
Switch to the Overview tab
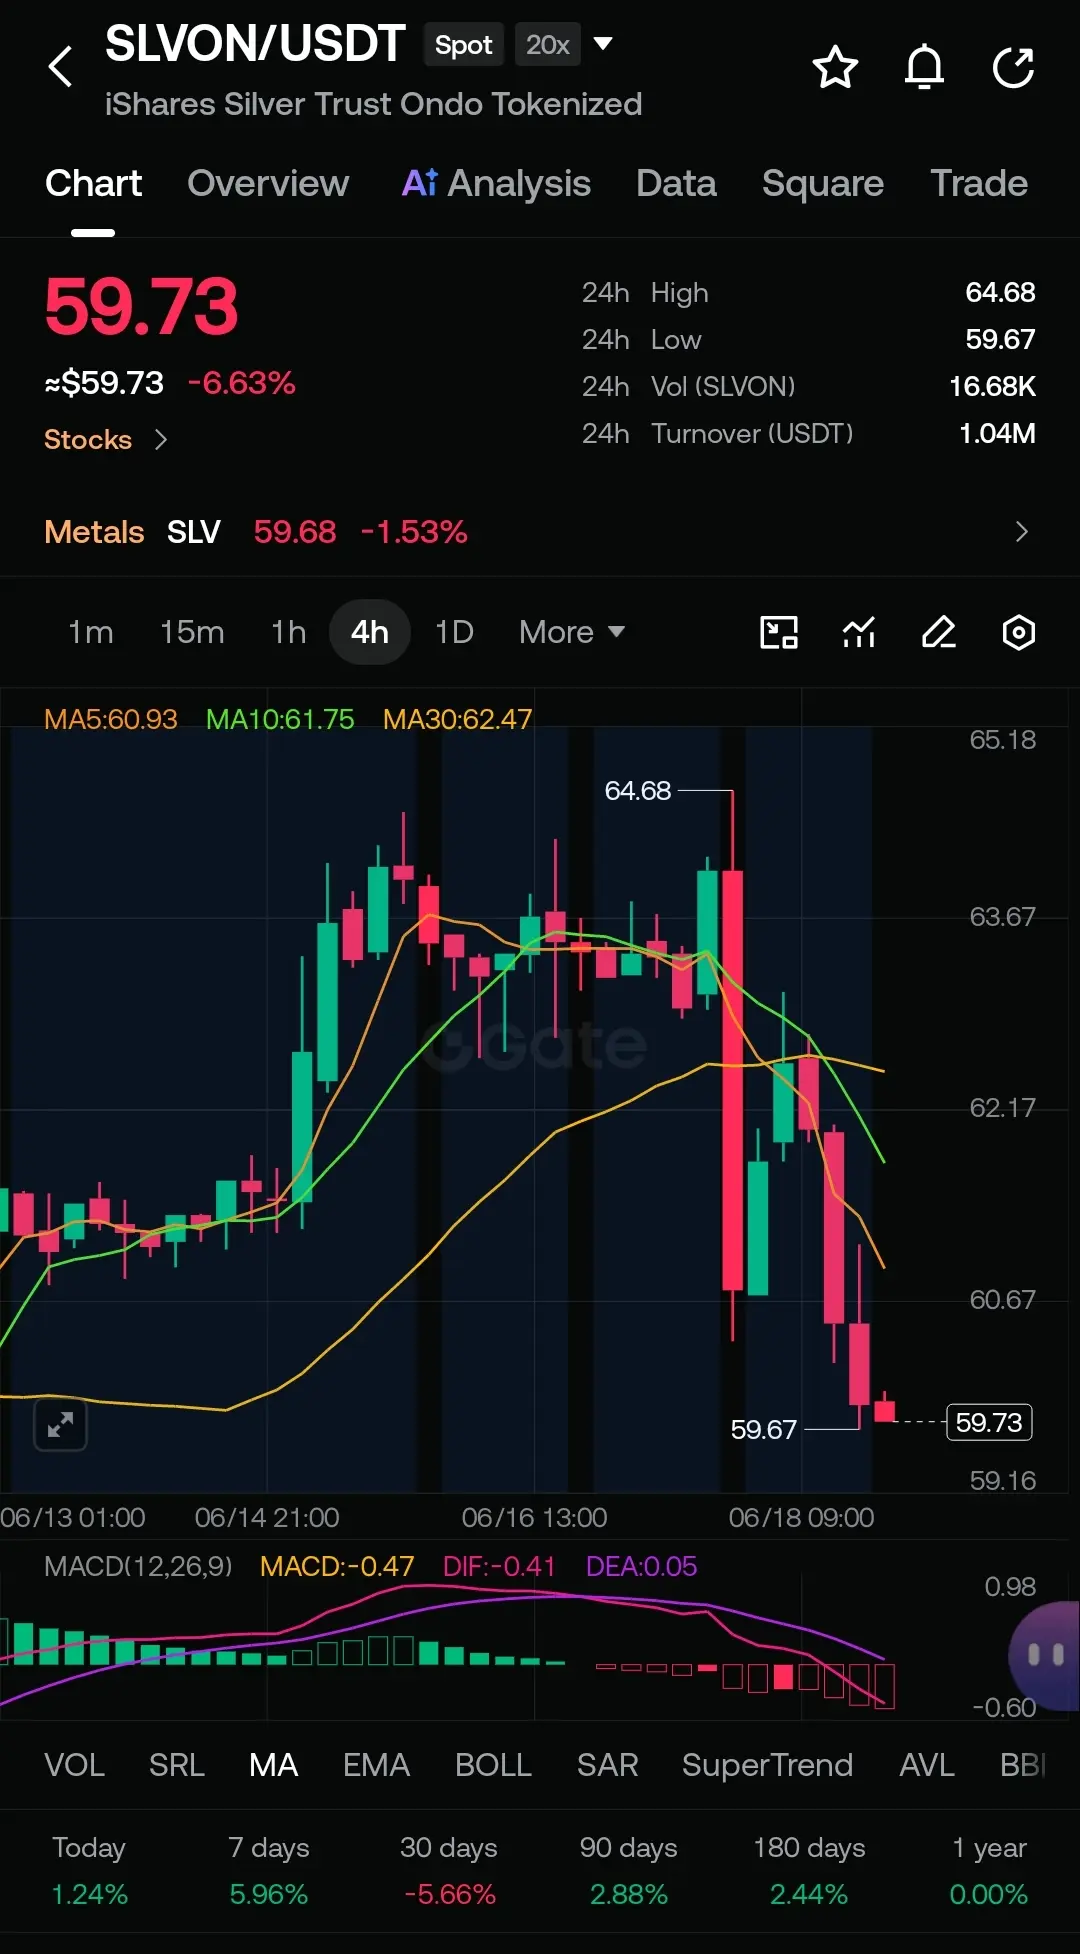tap(268, 183)
